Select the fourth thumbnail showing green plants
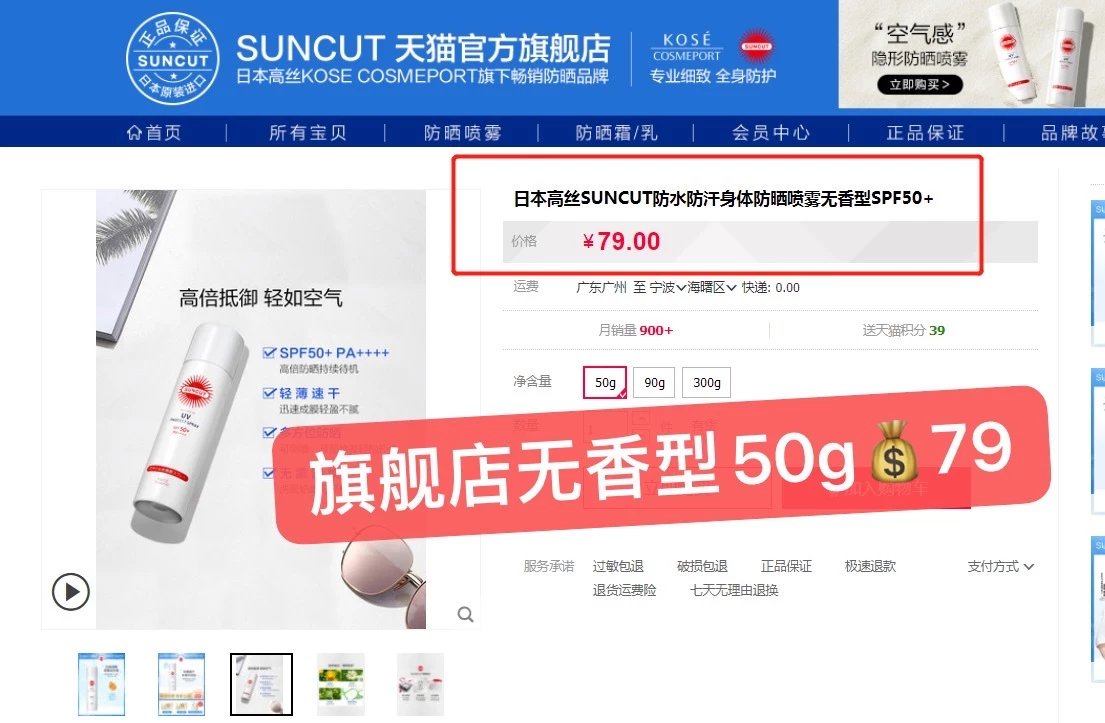This screenshot has width=1105, height=723. click(x=341, y=684)
